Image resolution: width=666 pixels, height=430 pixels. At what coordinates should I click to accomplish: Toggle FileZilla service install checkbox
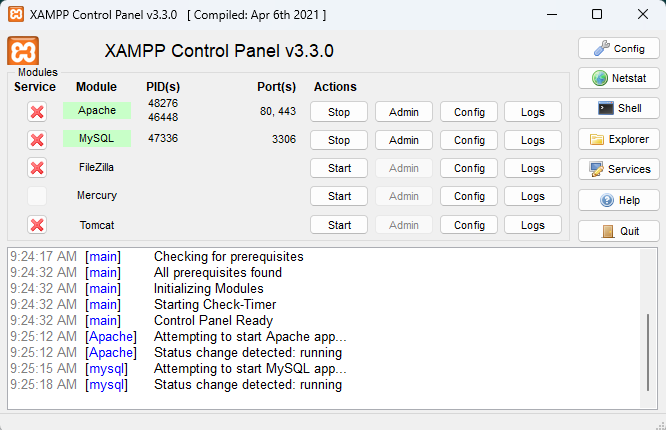coord(37,168)
